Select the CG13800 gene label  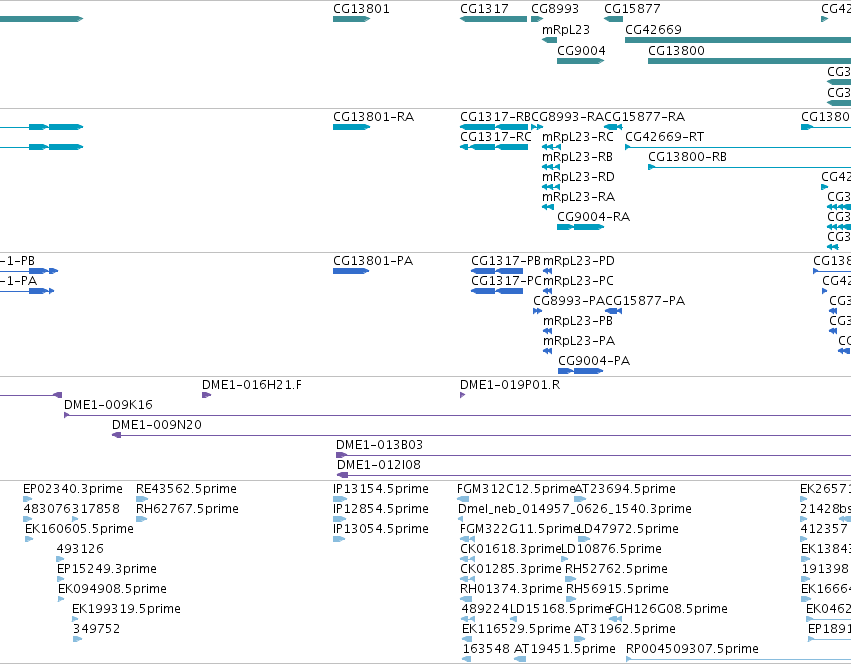(x=676, y=51)
